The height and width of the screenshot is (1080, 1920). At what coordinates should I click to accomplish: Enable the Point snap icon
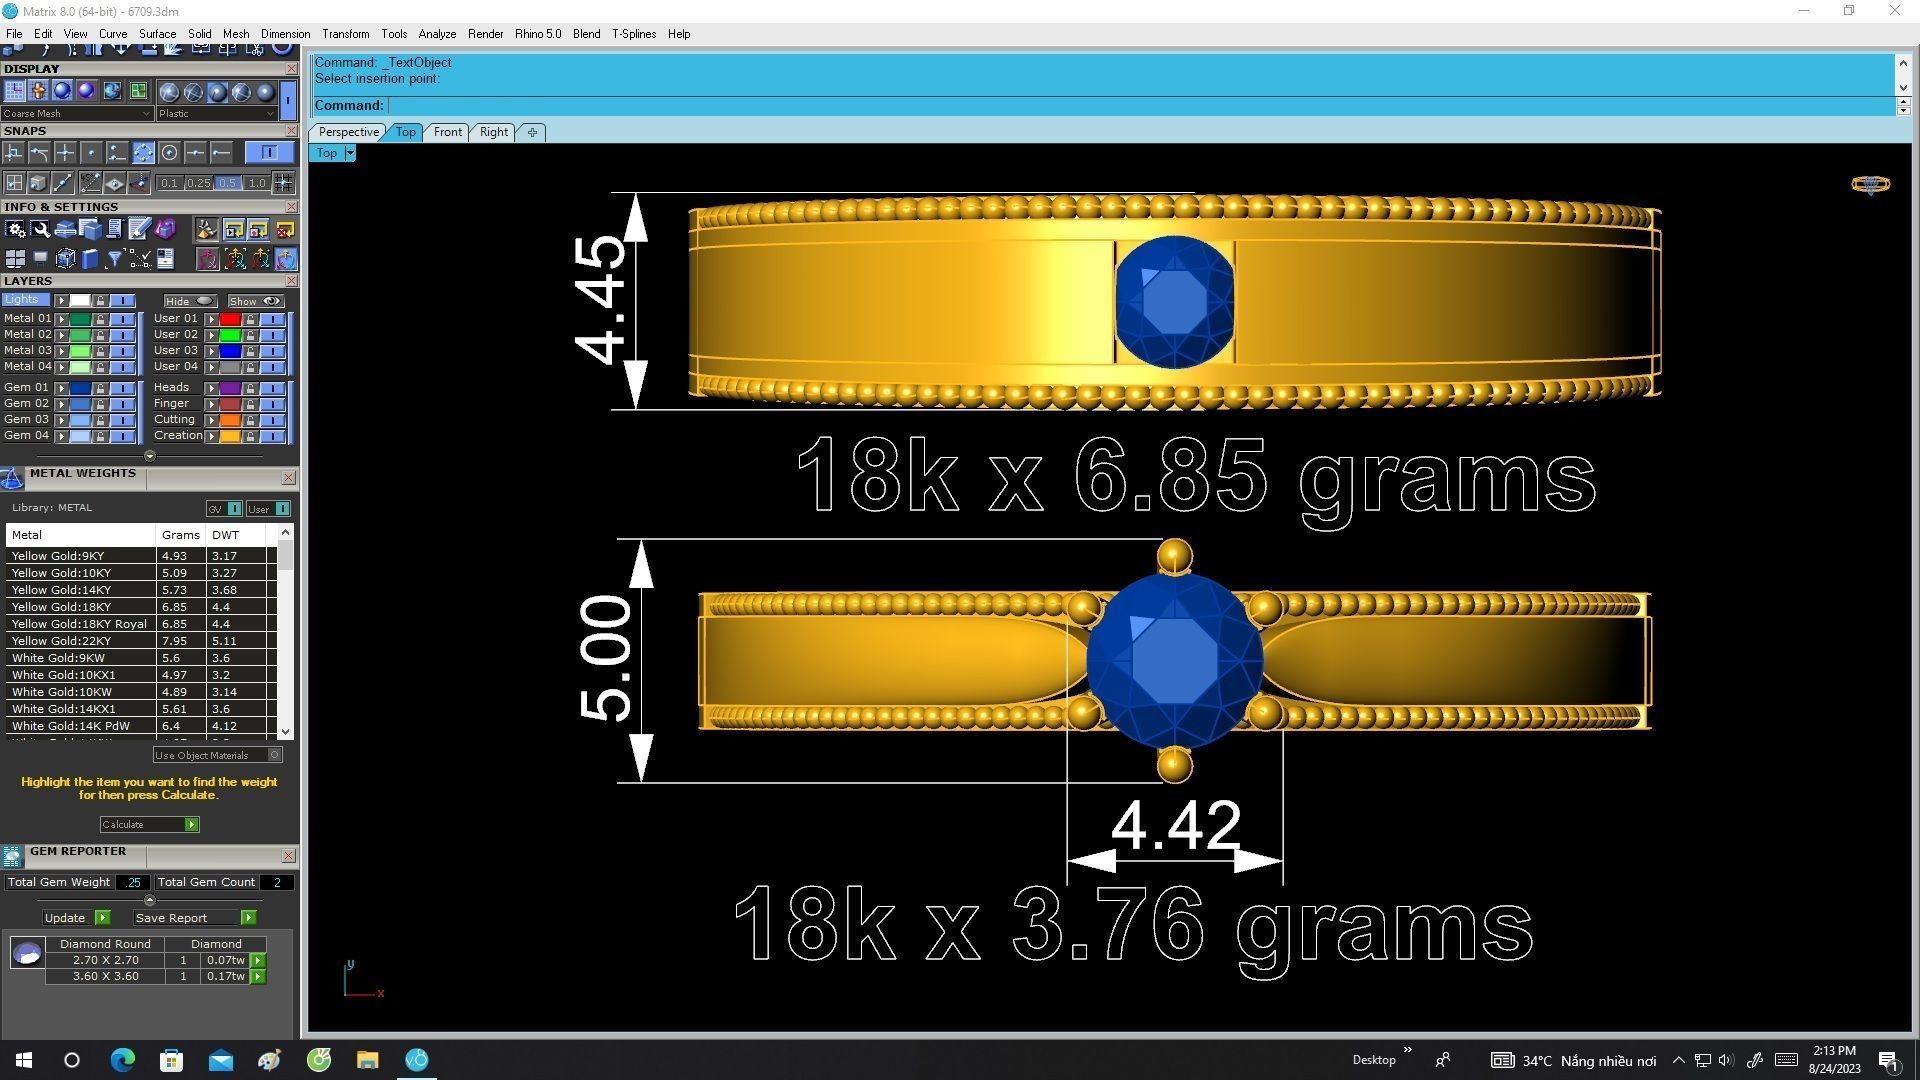click(x=91, y=153)
